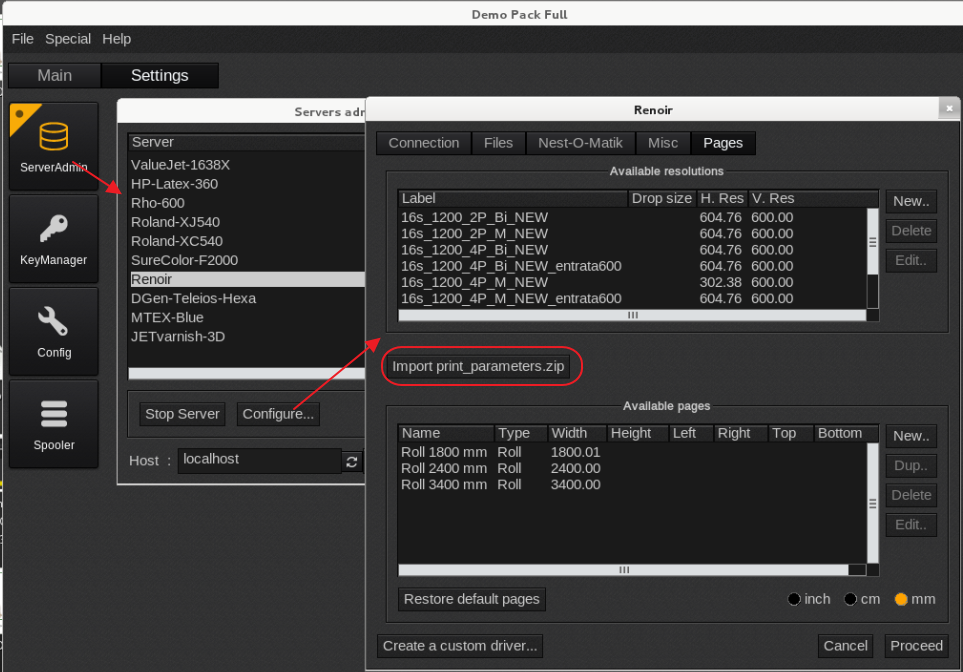Click the available pages horizontal scrollbar
This screenshot has width=963, height=672.
pyautogui.click(x=623, y=570)
